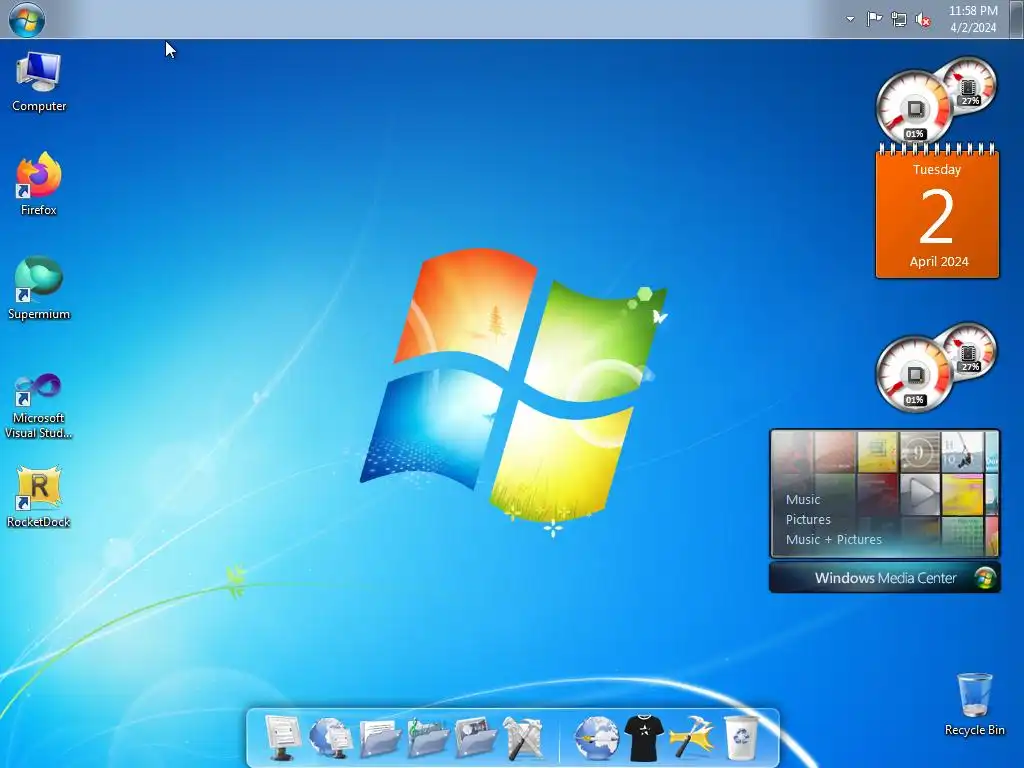Open the music folder dock icon
The width and height of the screenshot is (1024, 768).
coord(428,738)
